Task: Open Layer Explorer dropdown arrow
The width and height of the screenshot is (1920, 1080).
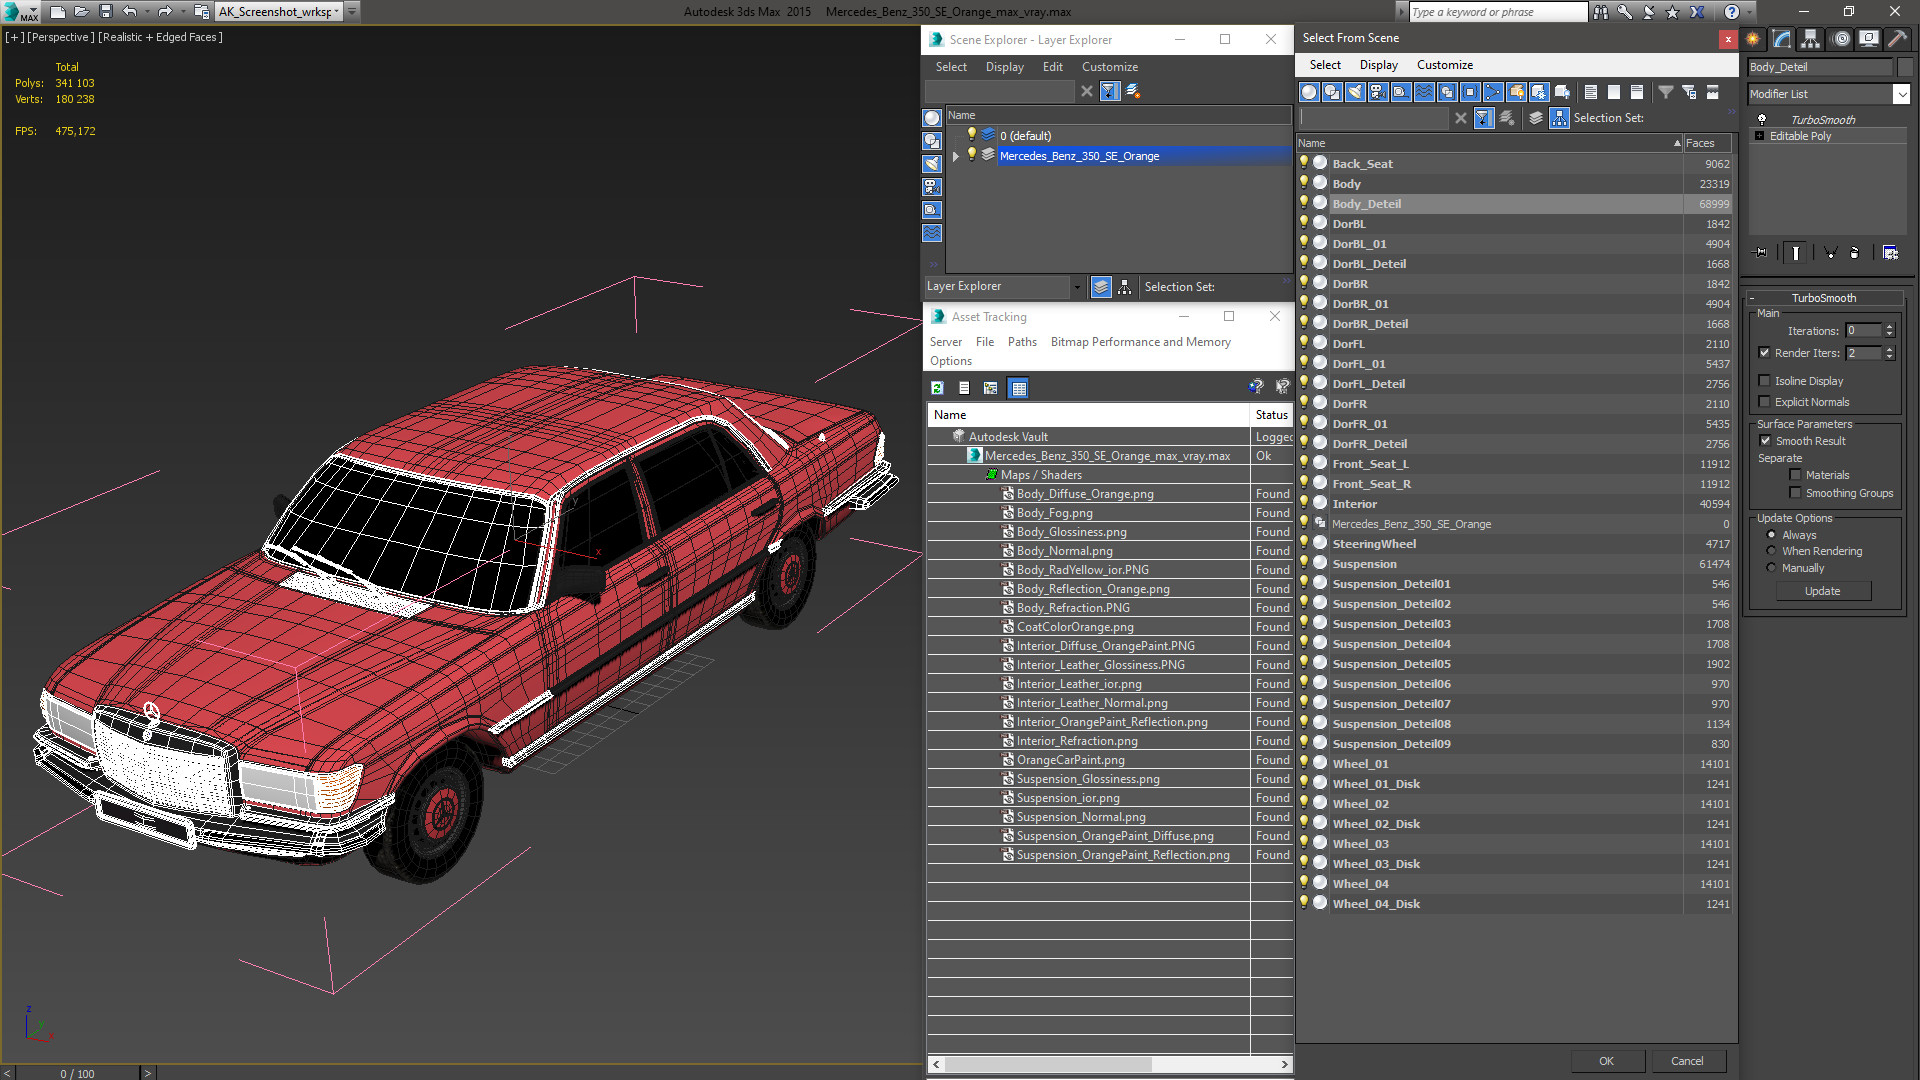Action: [x=1077, y=287]
